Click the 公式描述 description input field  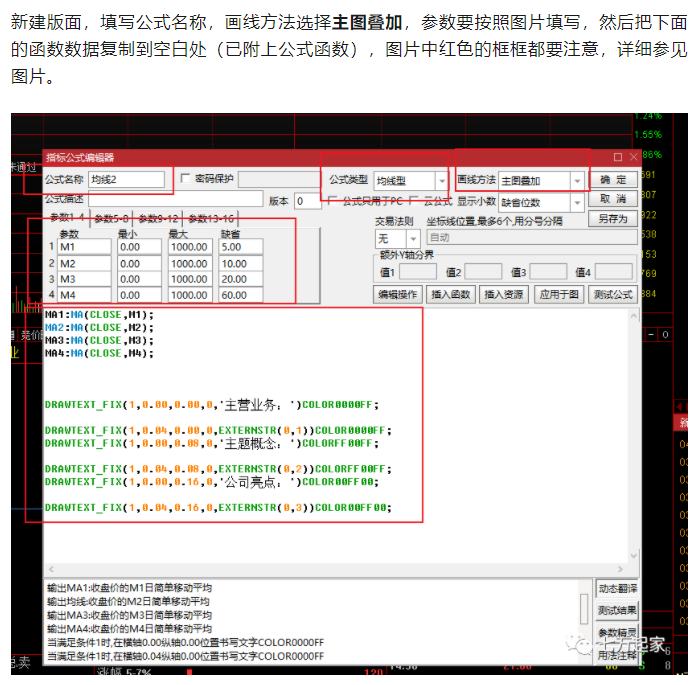click(x=176, y=199)
